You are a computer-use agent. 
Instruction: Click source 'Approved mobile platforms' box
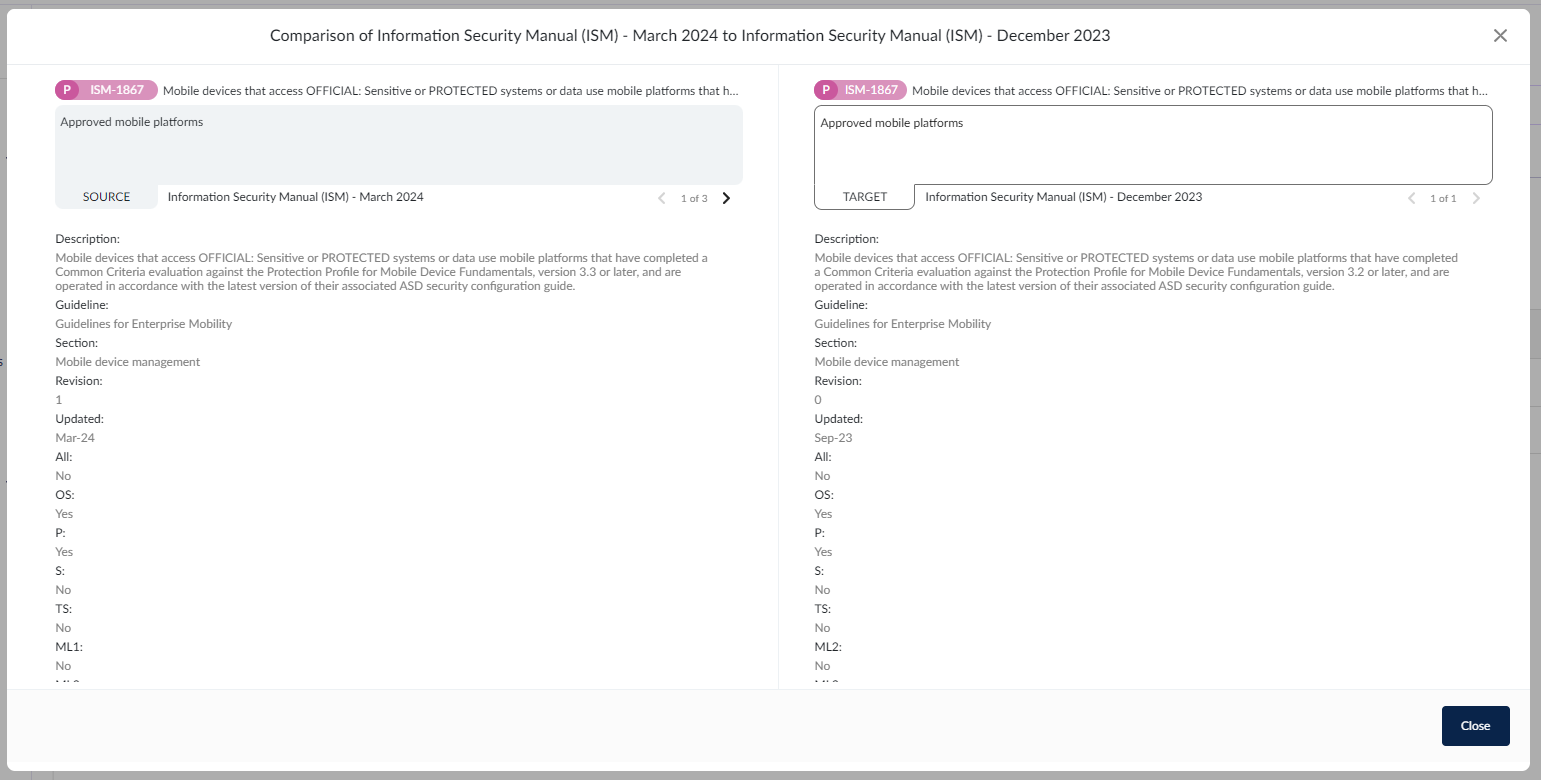click(399, 145)
